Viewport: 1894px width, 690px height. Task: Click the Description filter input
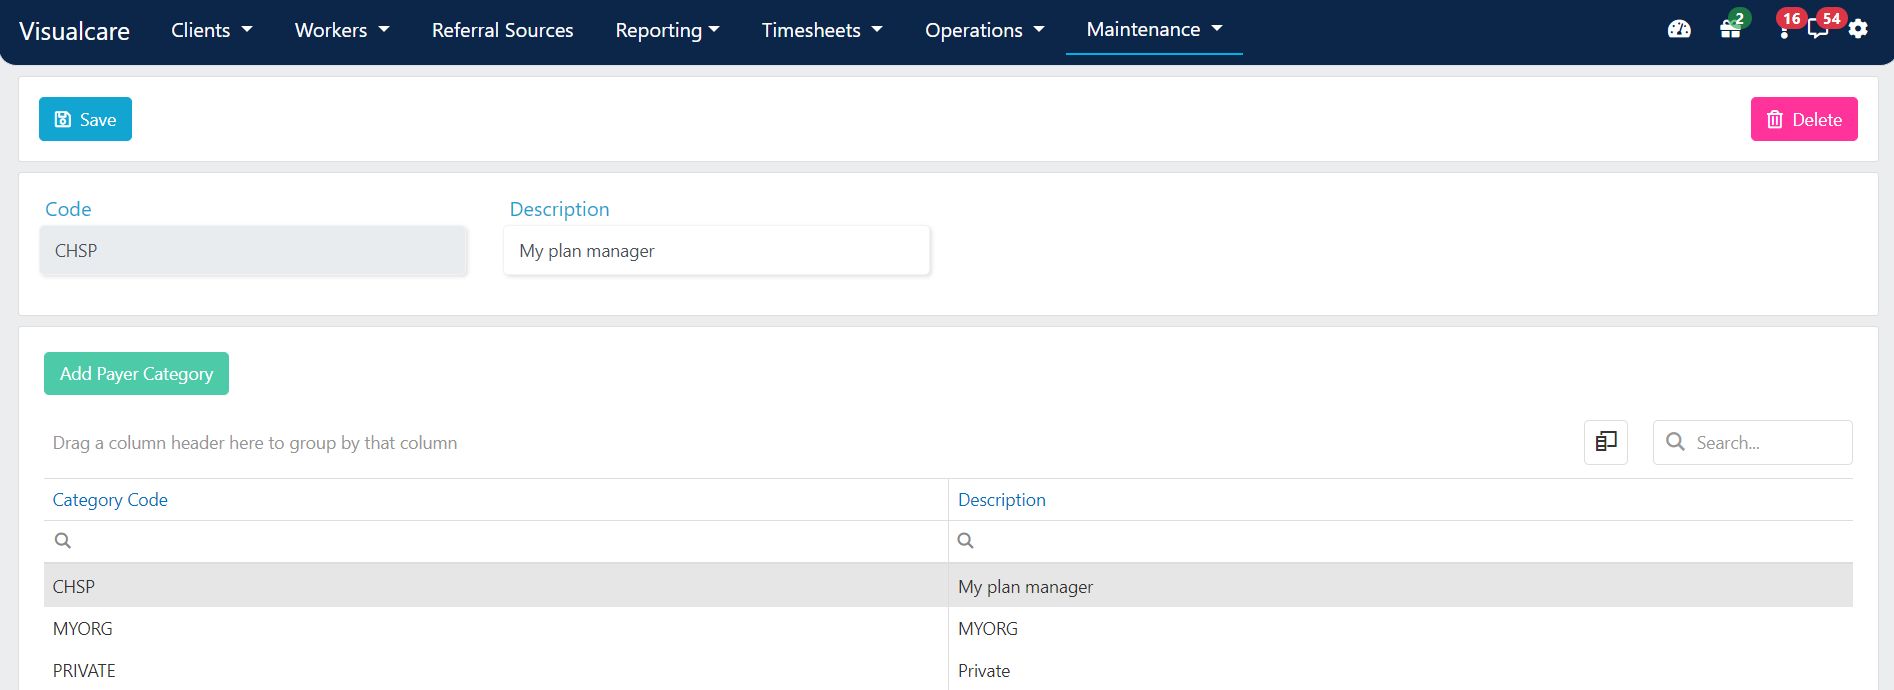1401,541
